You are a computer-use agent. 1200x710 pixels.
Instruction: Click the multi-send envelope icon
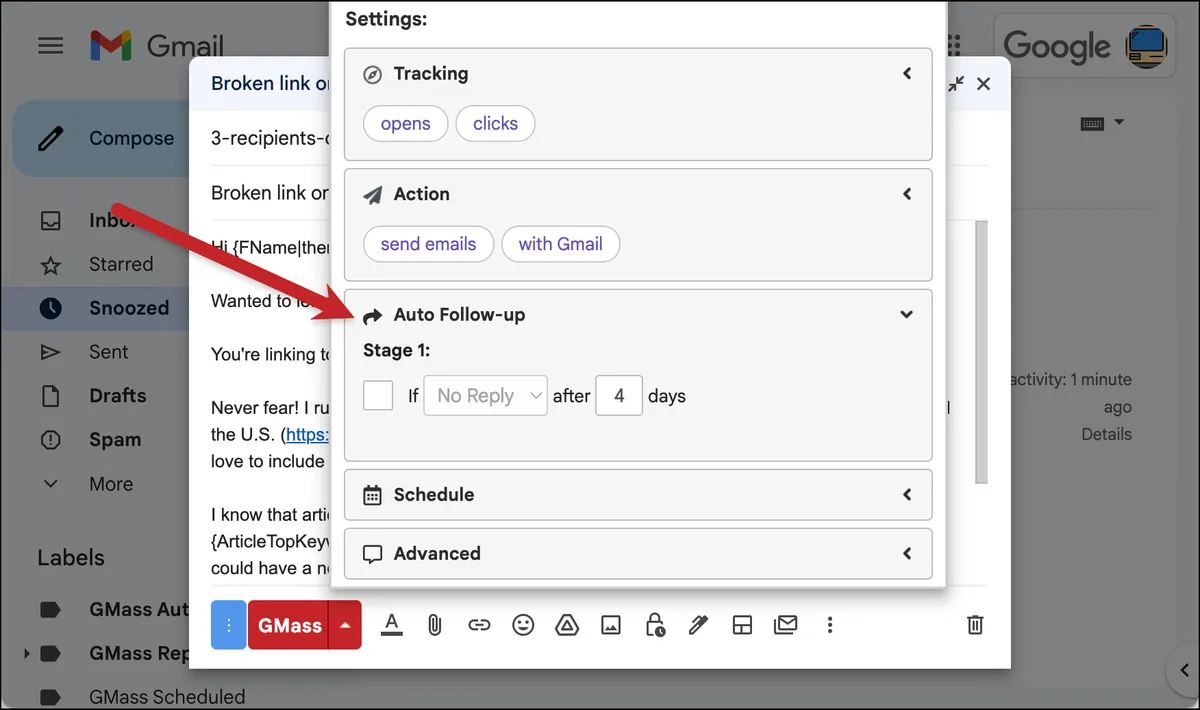786,625
